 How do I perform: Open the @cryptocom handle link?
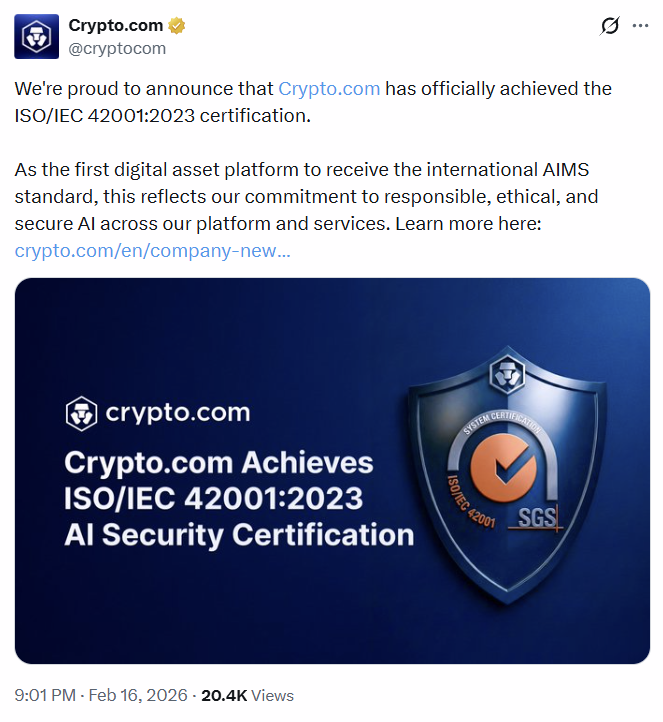pos(117,48)
